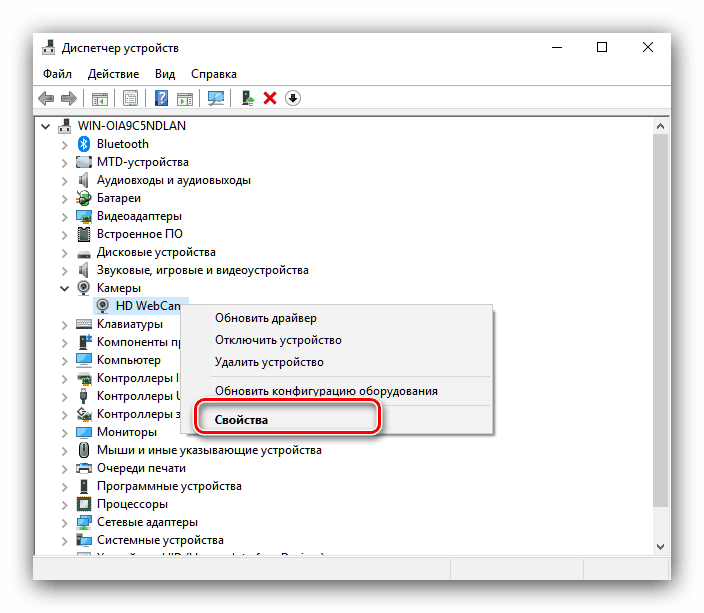Minimize the Диспетчер устройств window
The height and width of the screenshot is (613, 704).
pos(557,47)
